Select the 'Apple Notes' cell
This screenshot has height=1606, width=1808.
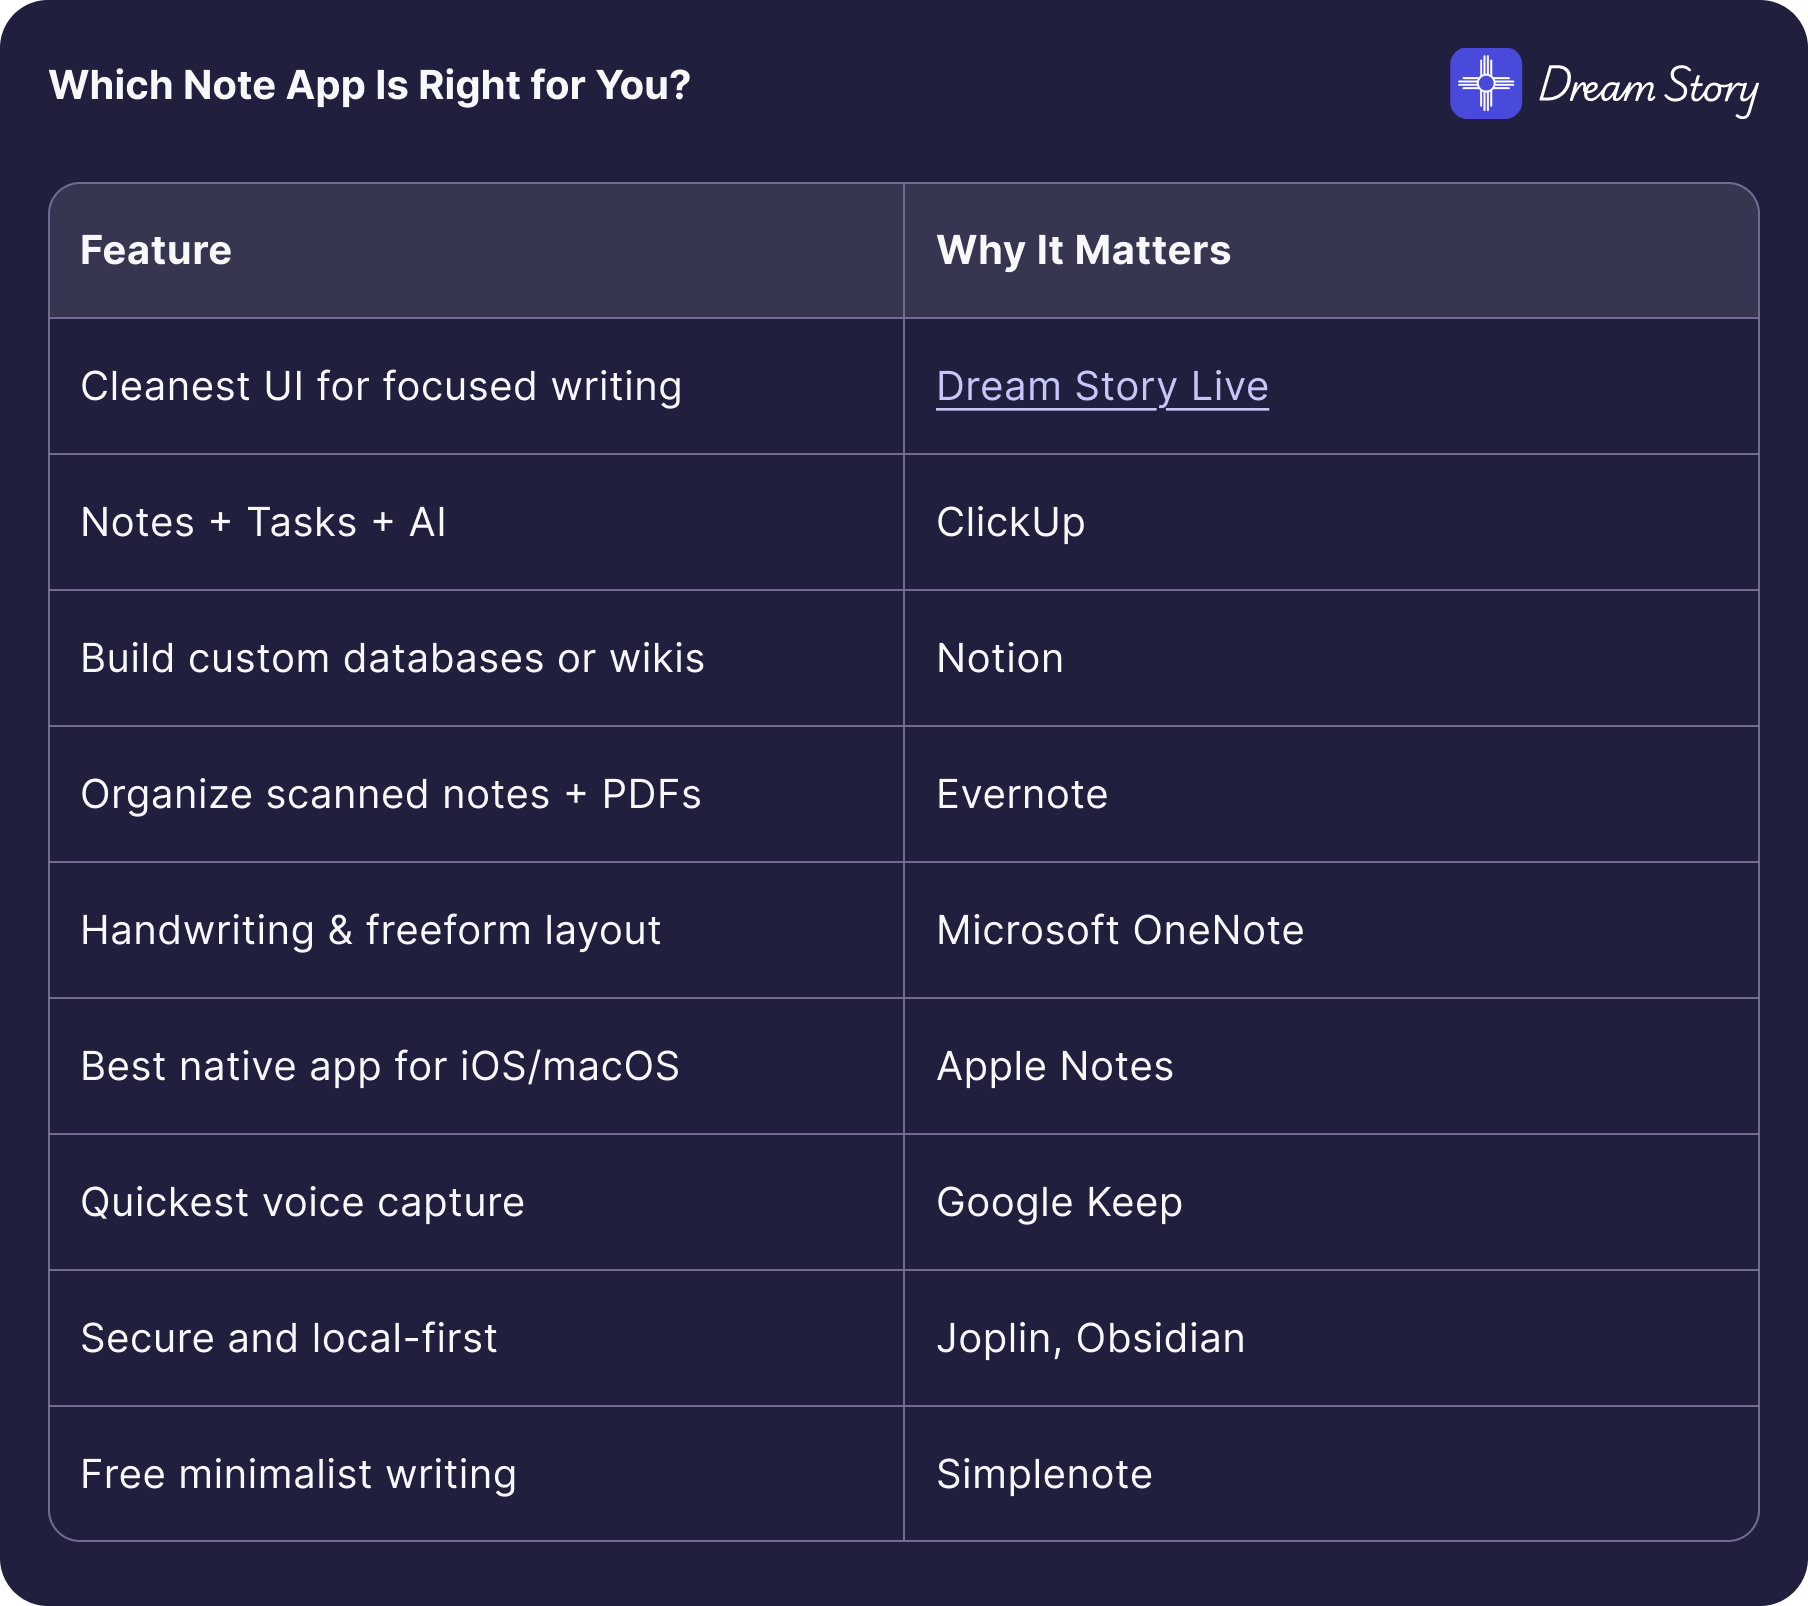[1331, 1067]
